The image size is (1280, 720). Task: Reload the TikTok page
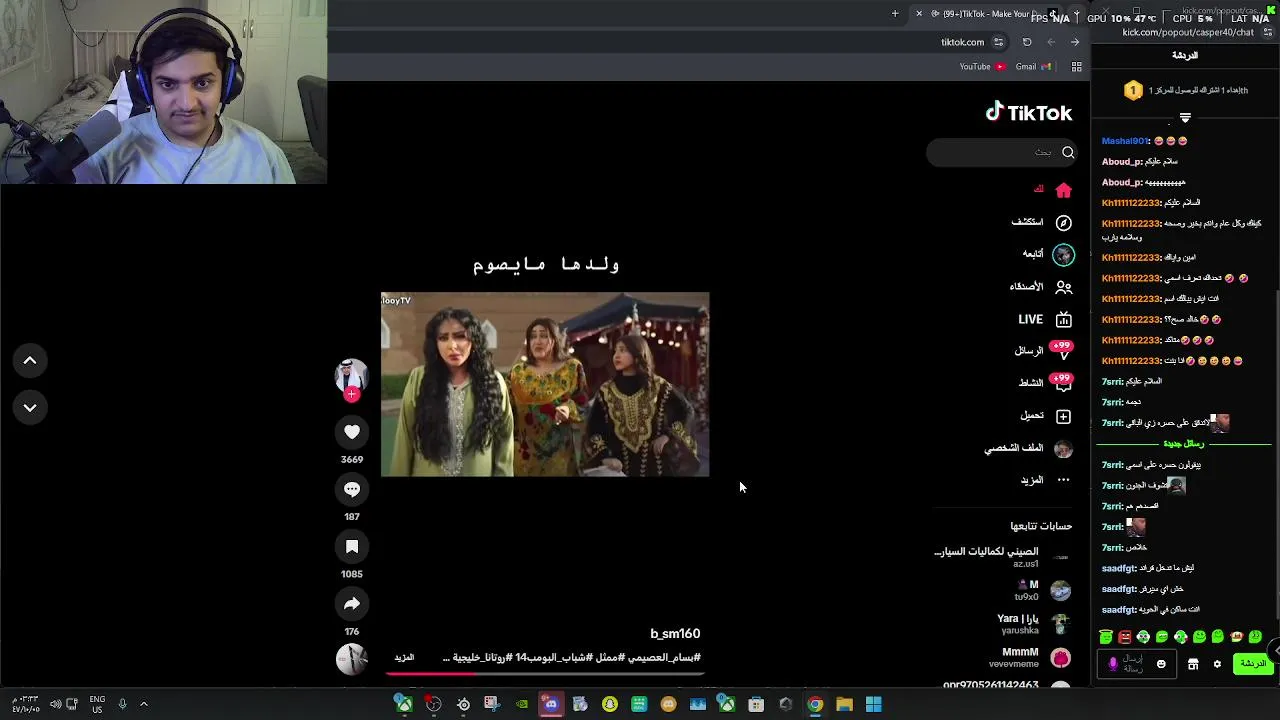[x=1027, y=42]
